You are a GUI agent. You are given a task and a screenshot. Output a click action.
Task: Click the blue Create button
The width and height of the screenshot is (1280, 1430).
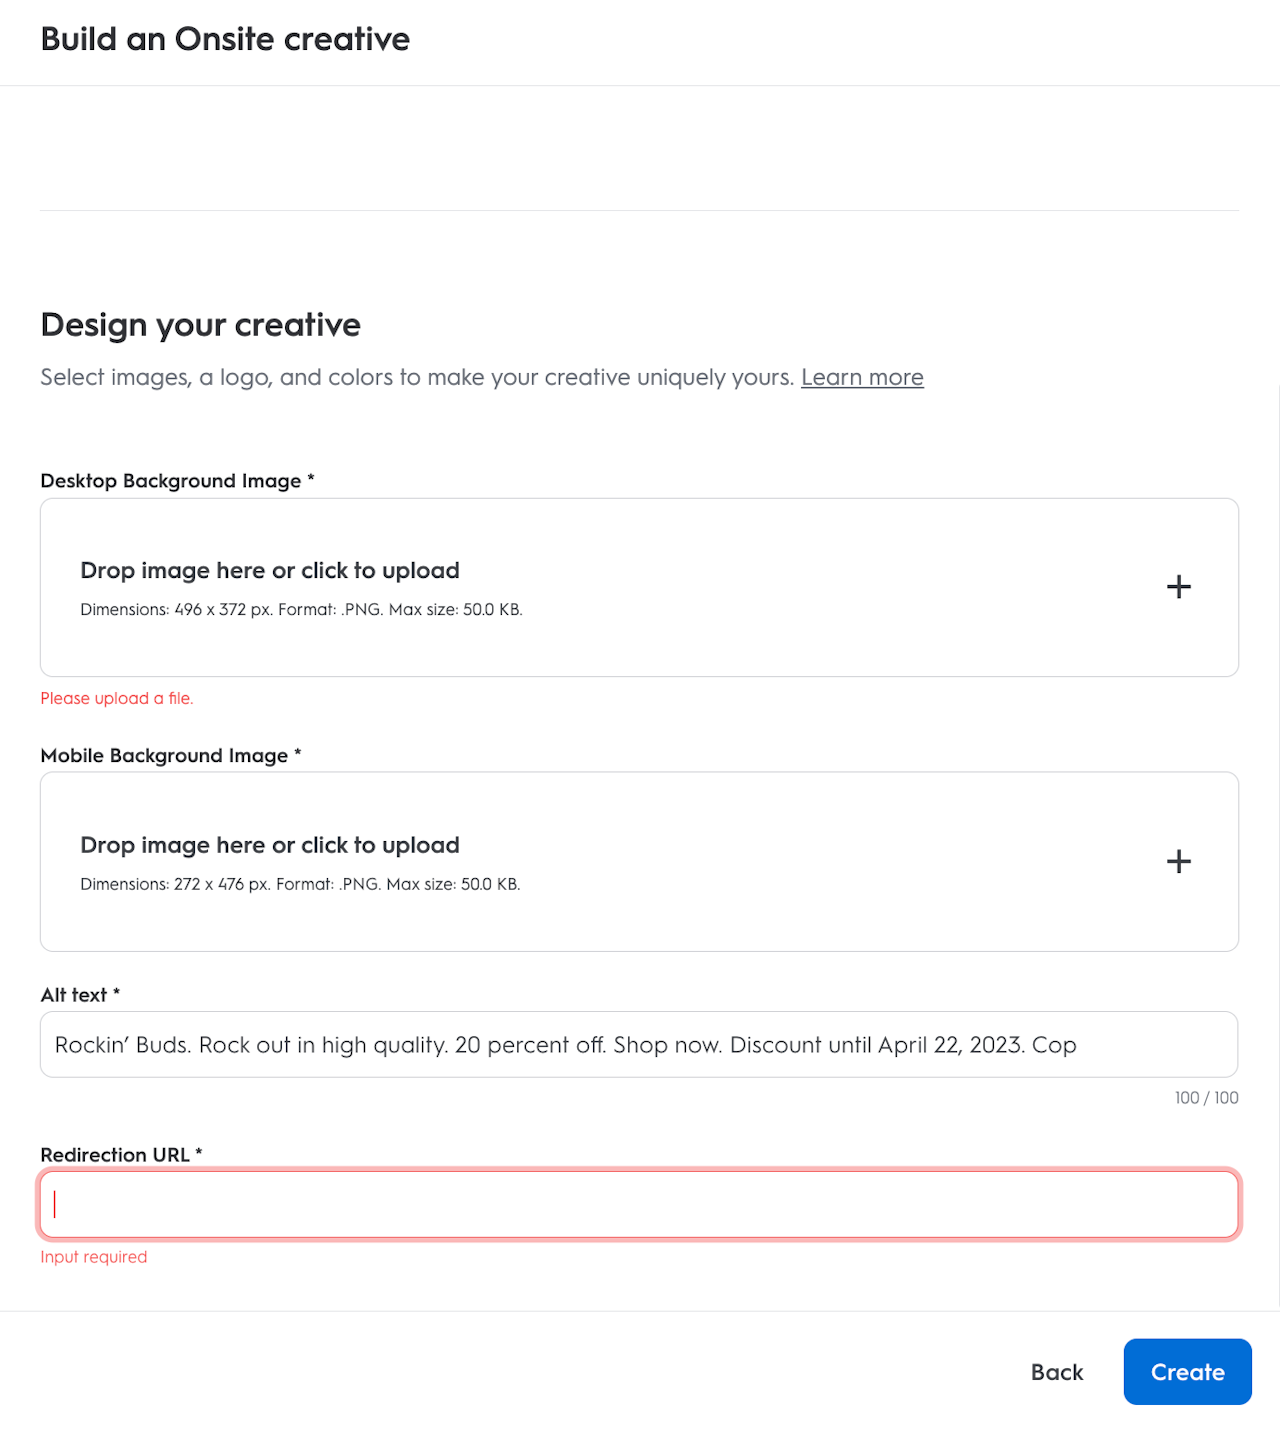pos(1187,1372)
